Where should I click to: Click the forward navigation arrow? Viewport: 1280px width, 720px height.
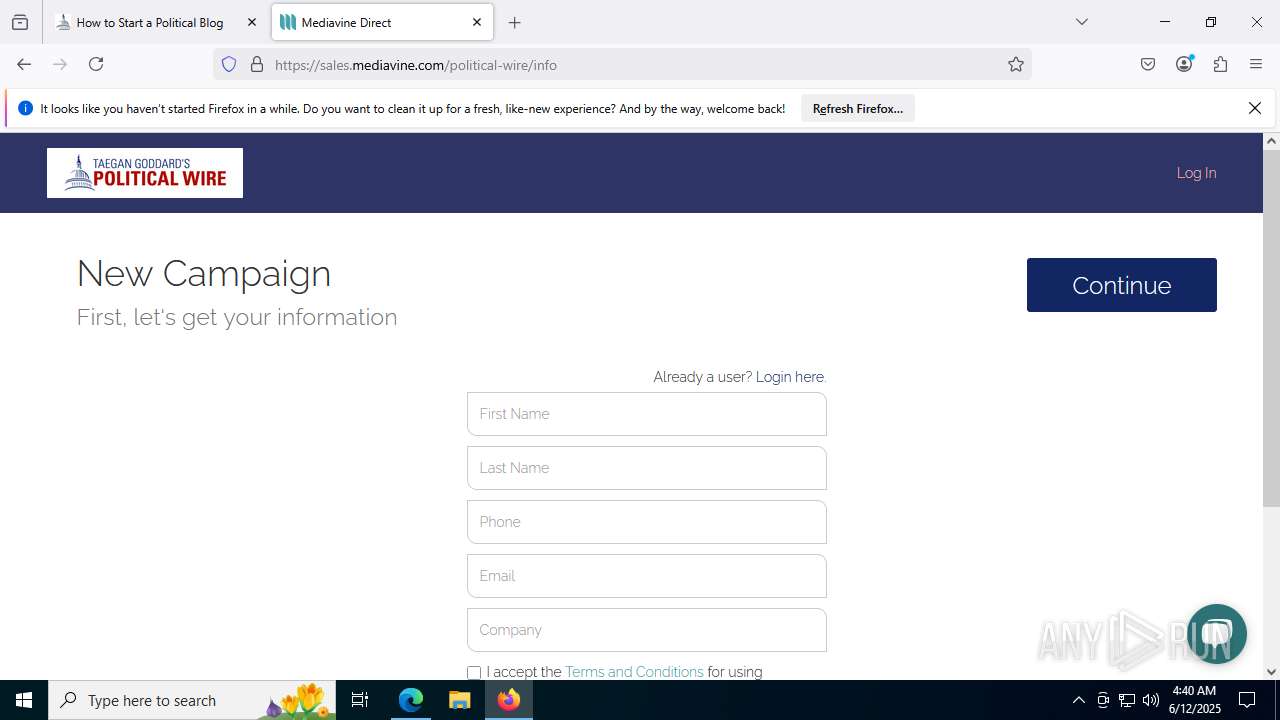(60, 64)
